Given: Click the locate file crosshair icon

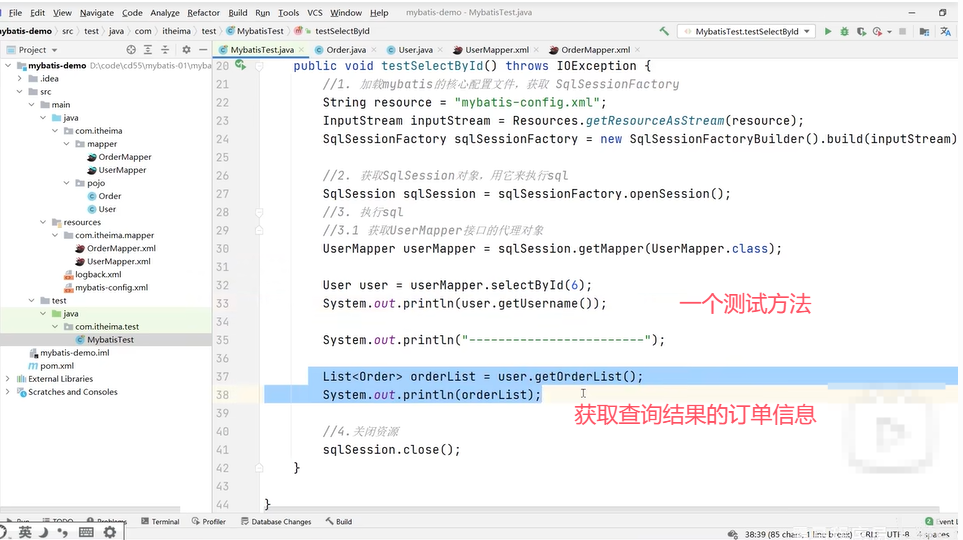Looking at the screenshot, I should click(131, 50).
